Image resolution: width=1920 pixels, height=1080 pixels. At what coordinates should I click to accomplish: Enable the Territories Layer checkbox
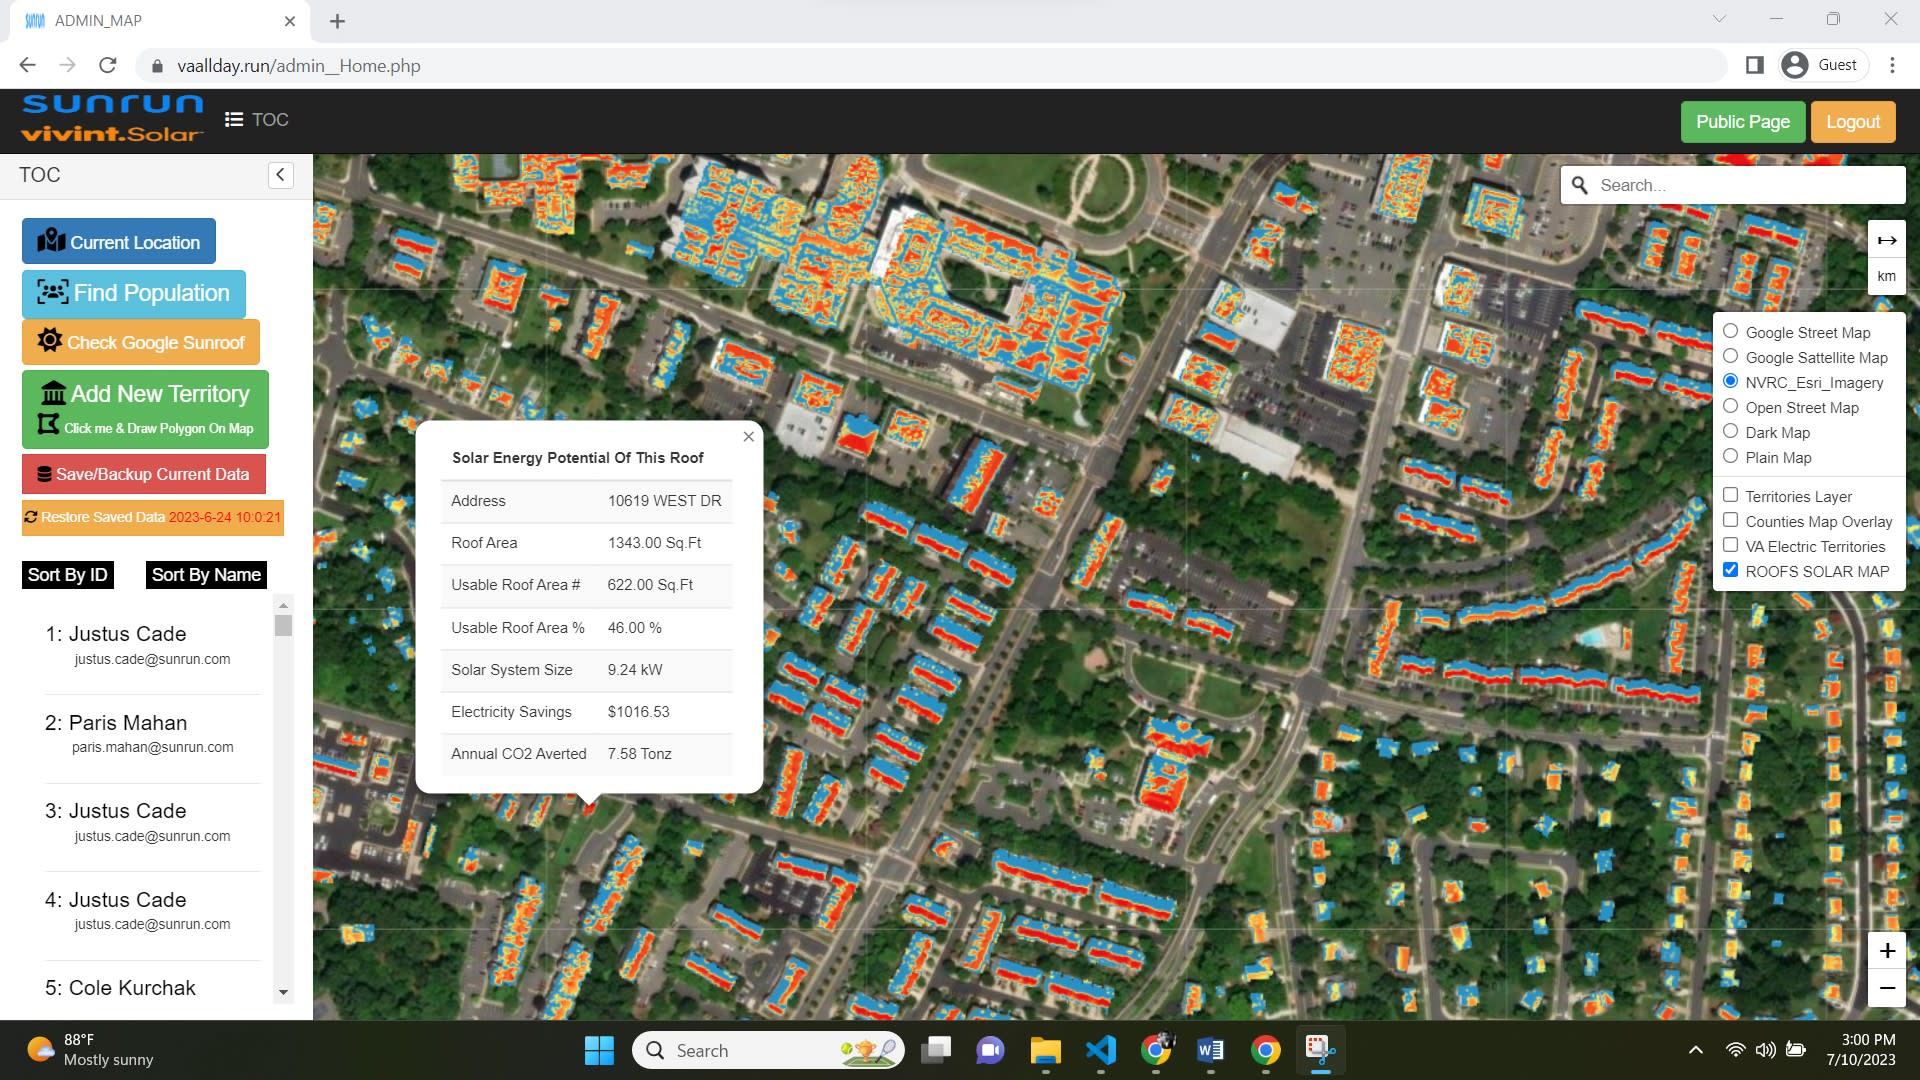[1730, 495]
